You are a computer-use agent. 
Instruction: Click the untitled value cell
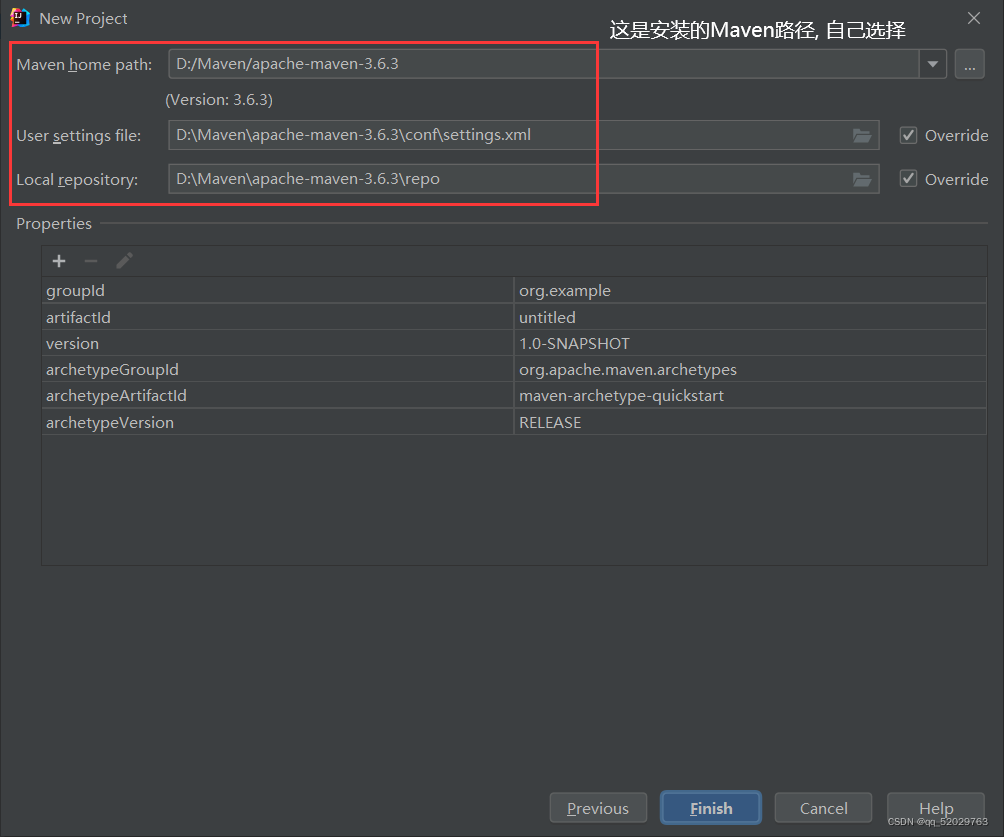tap(750, 317)
